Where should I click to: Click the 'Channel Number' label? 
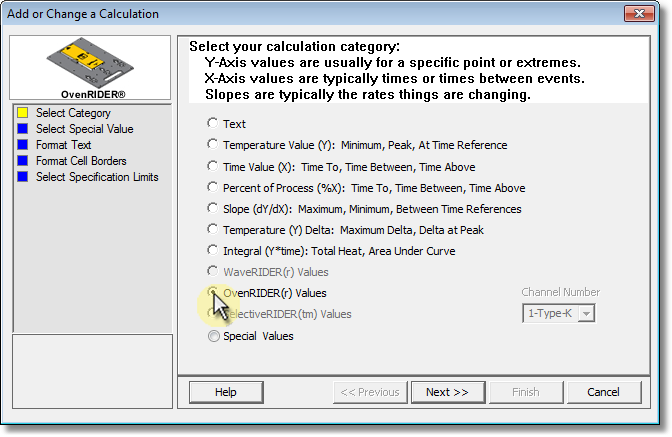click(x=561, y=292)
